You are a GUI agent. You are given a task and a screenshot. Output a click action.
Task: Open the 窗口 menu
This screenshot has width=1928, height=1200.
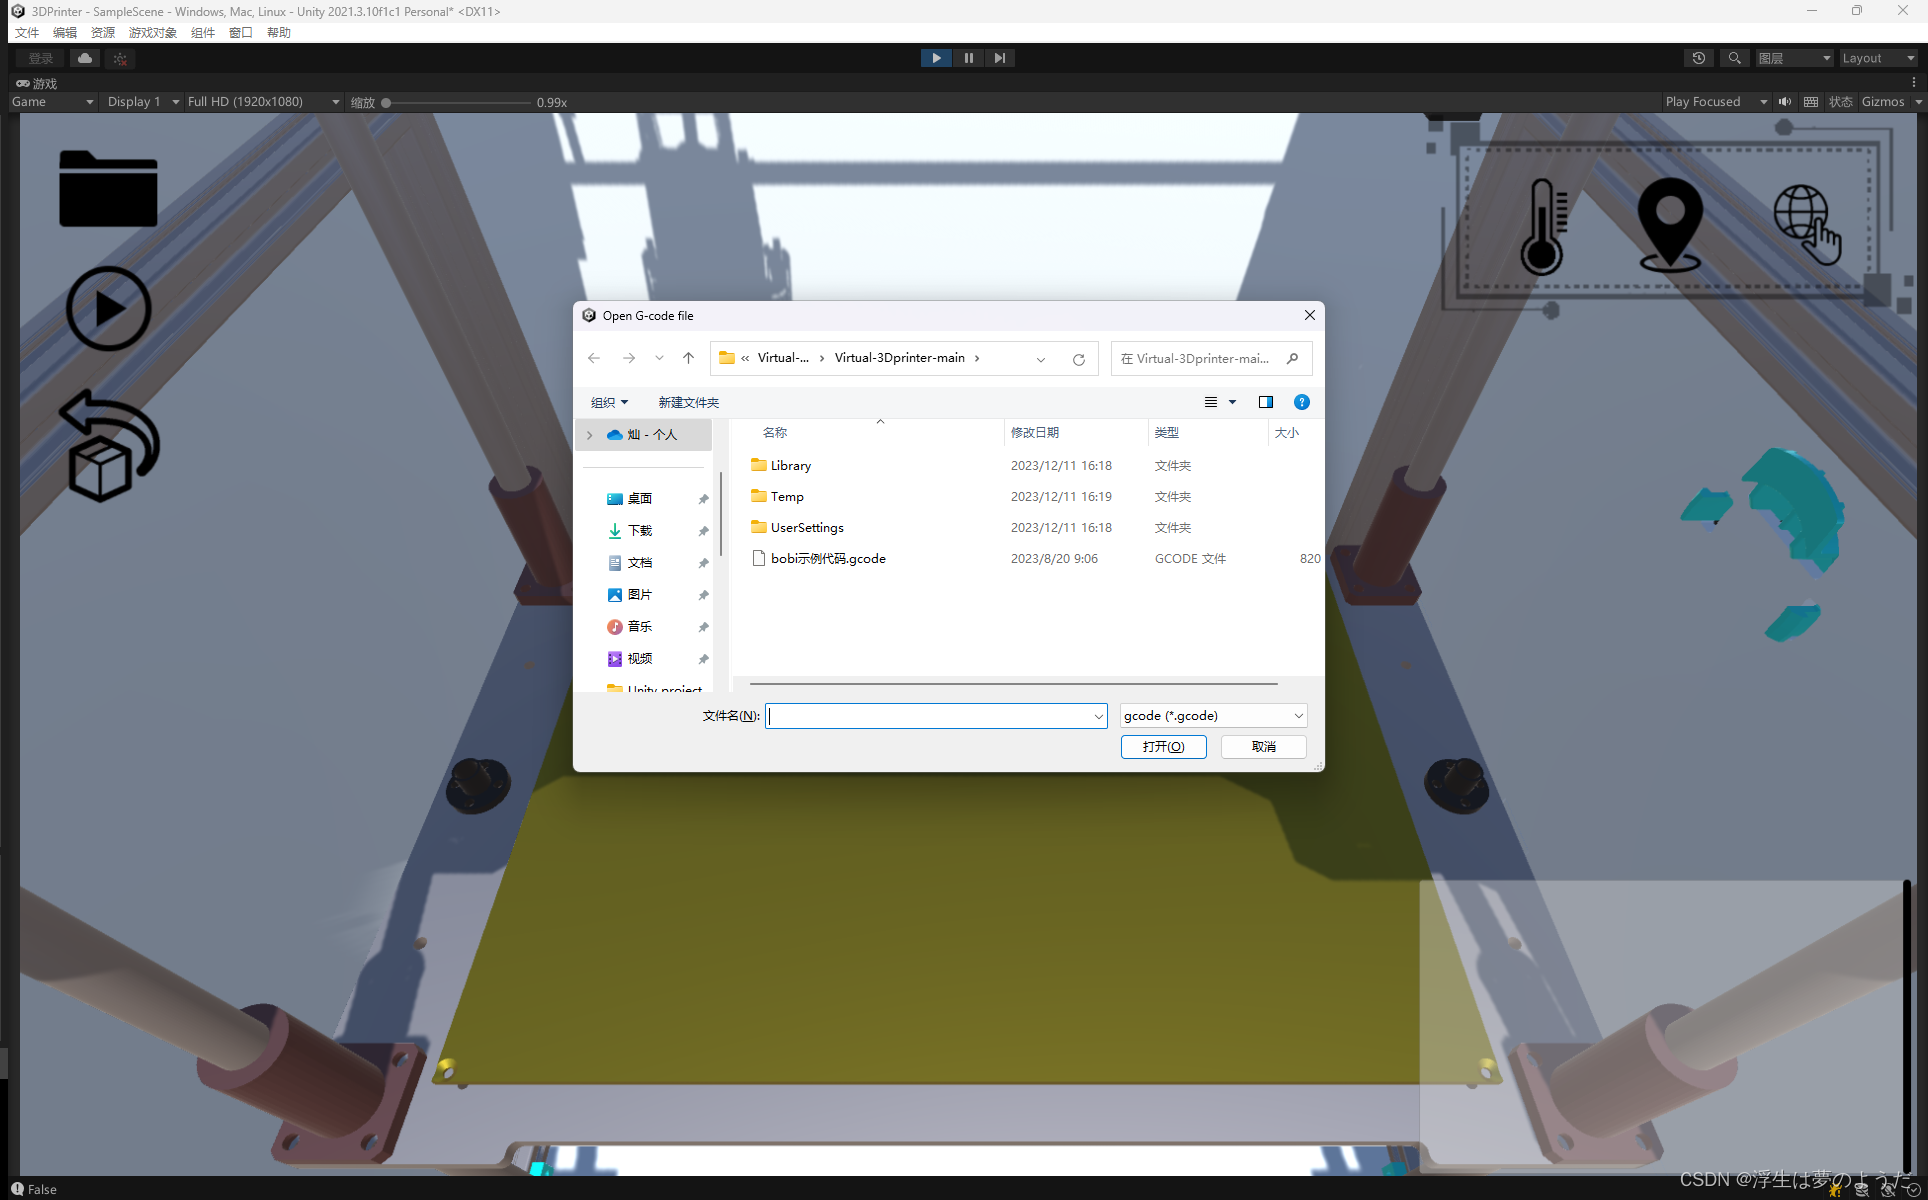240,33
